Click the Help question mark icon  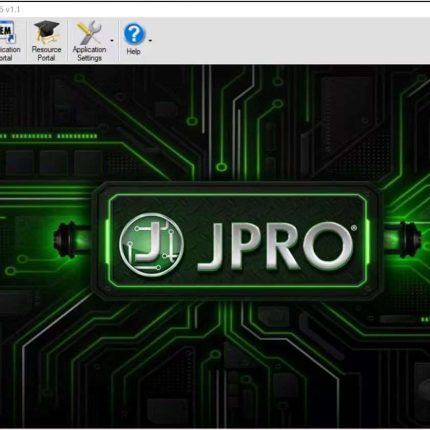(x=134, y=34)
